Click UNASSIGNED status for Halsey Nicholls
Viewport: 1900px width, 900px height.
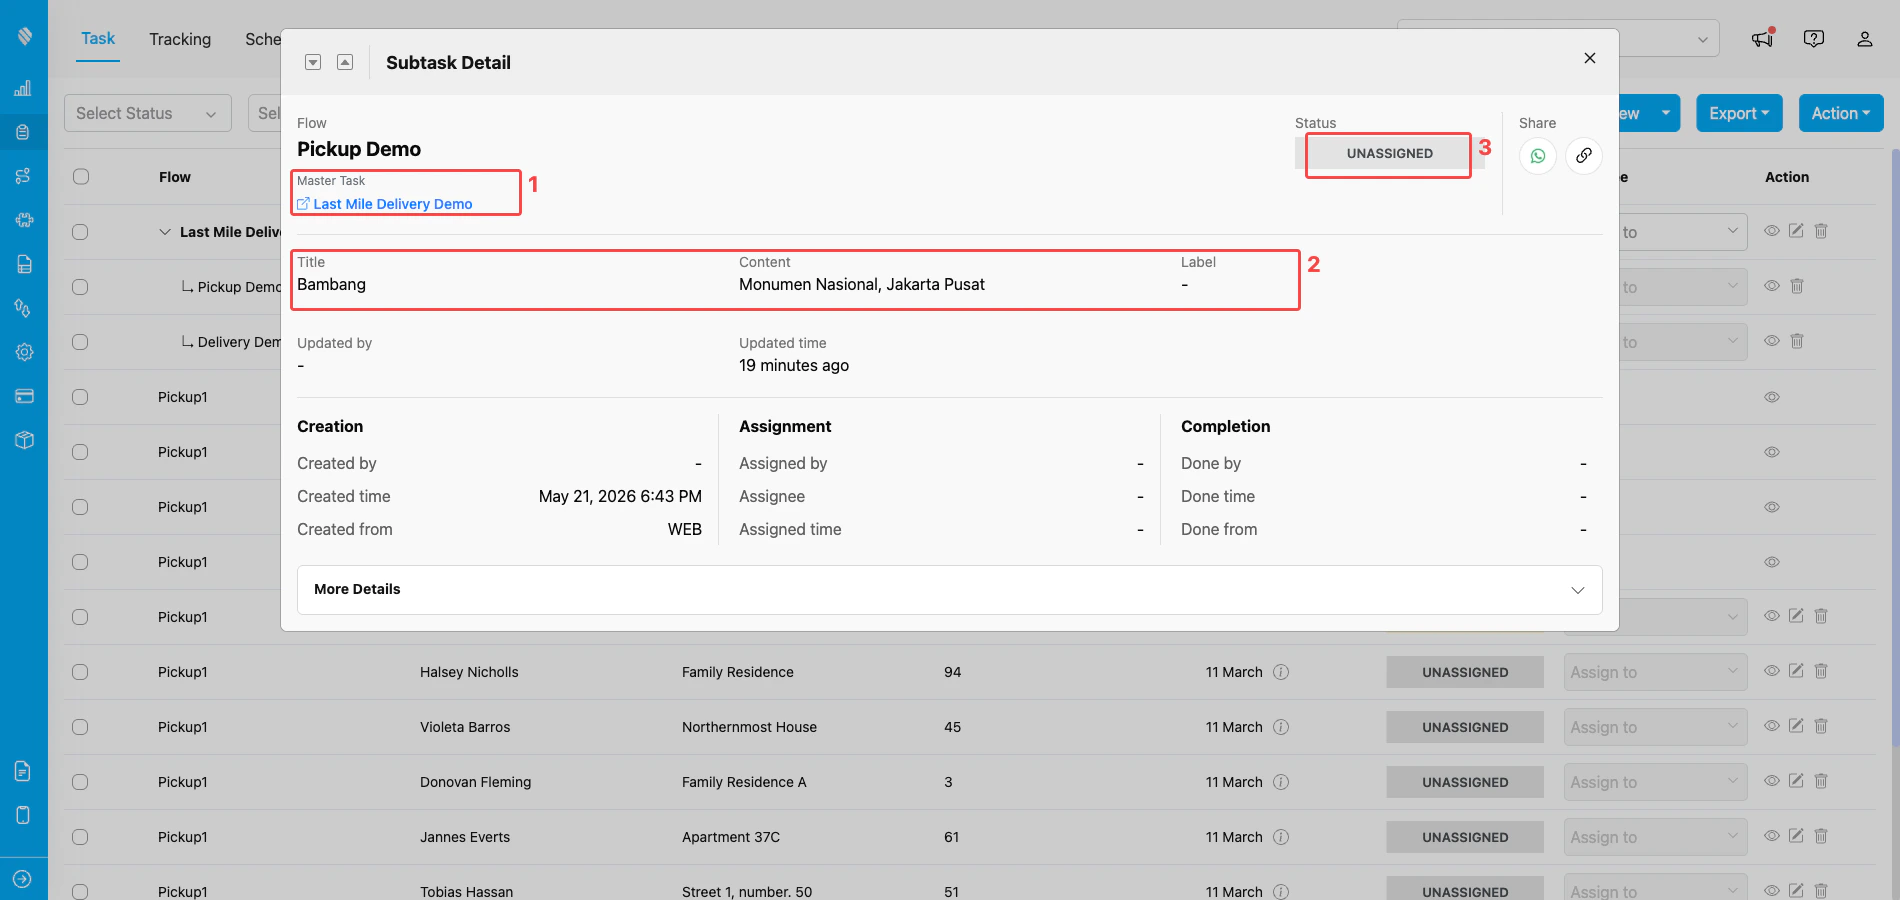click(1465, 672)
